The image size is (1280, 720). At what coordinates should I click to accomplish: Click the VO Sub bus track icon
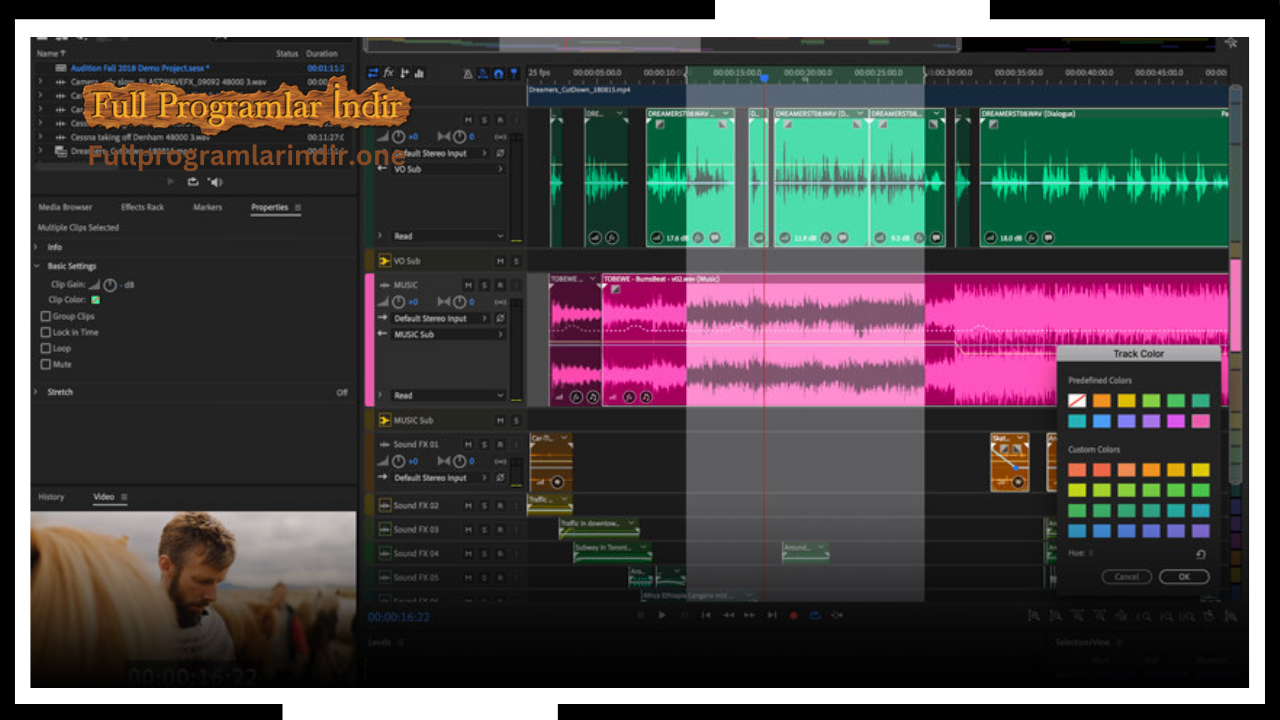point(384,261)
